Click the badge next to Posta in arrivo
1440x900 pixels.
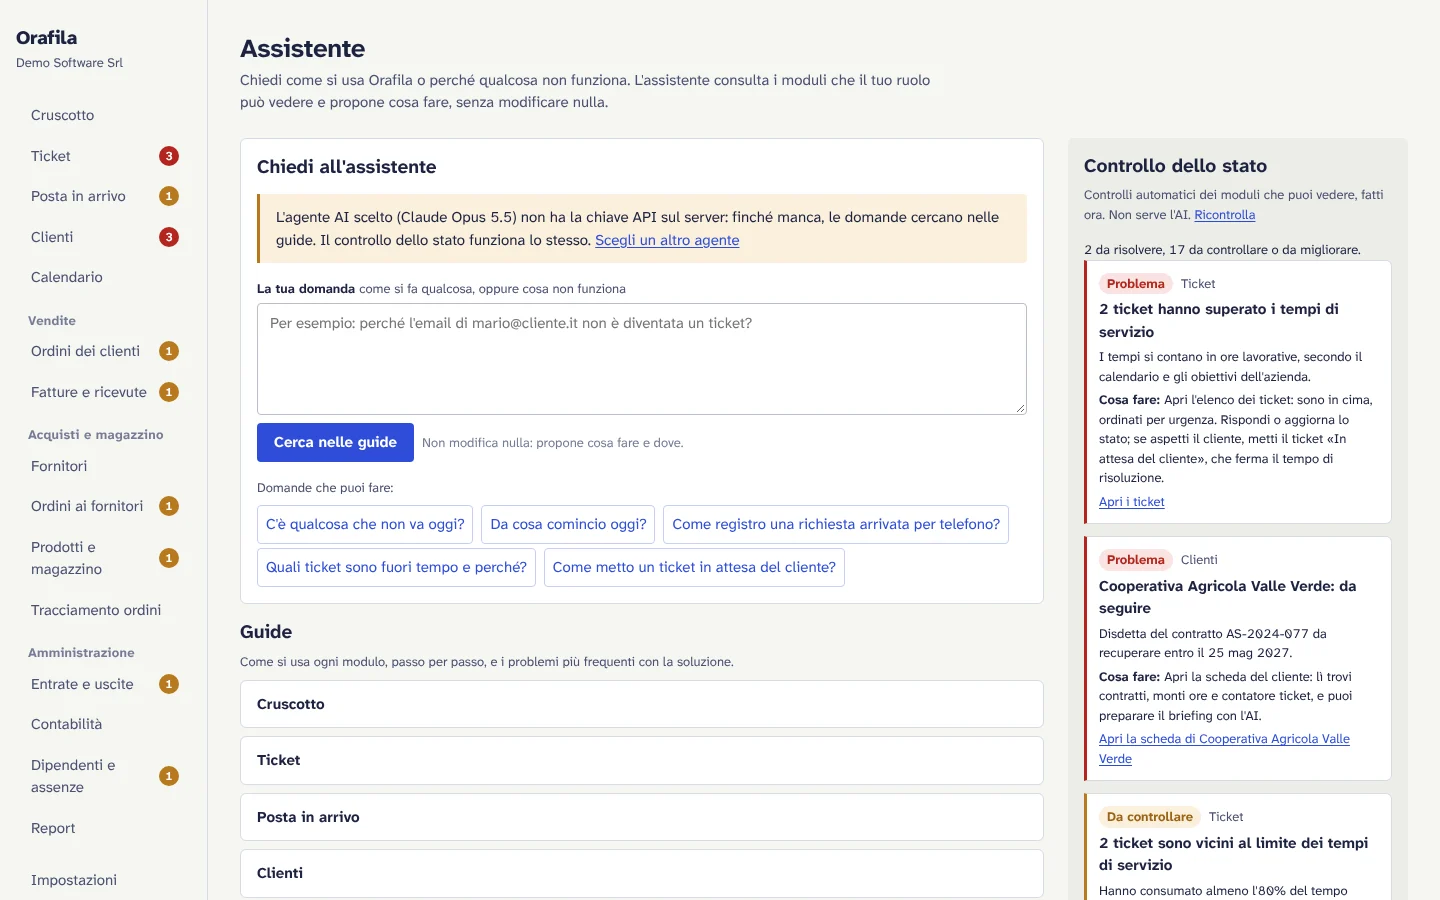(169, 196)
